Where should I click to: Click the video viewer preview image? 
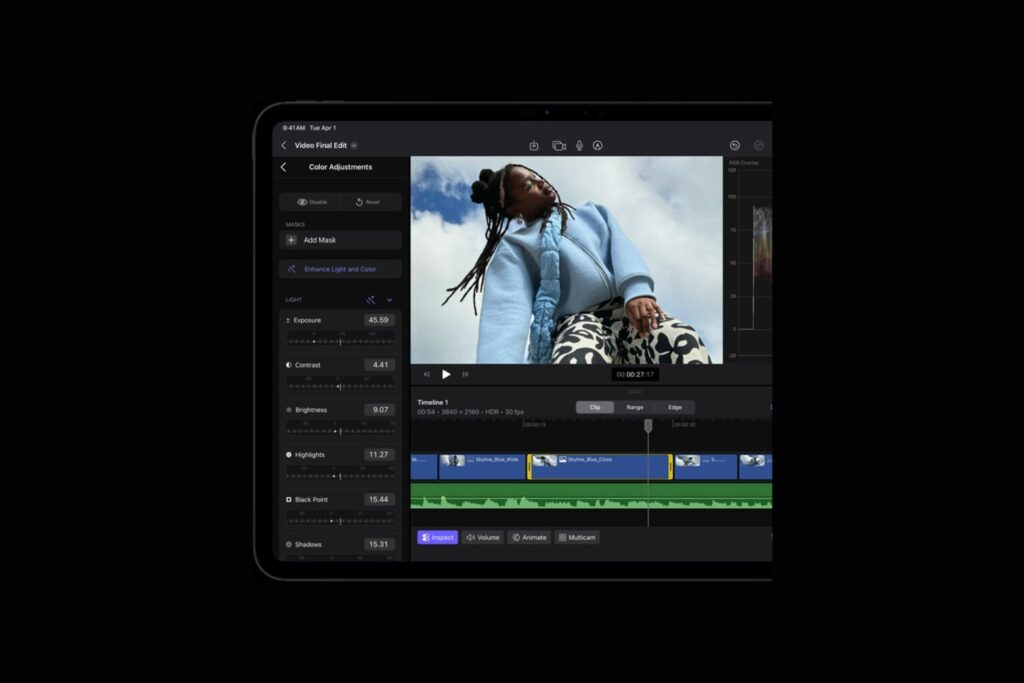[566, 260]
